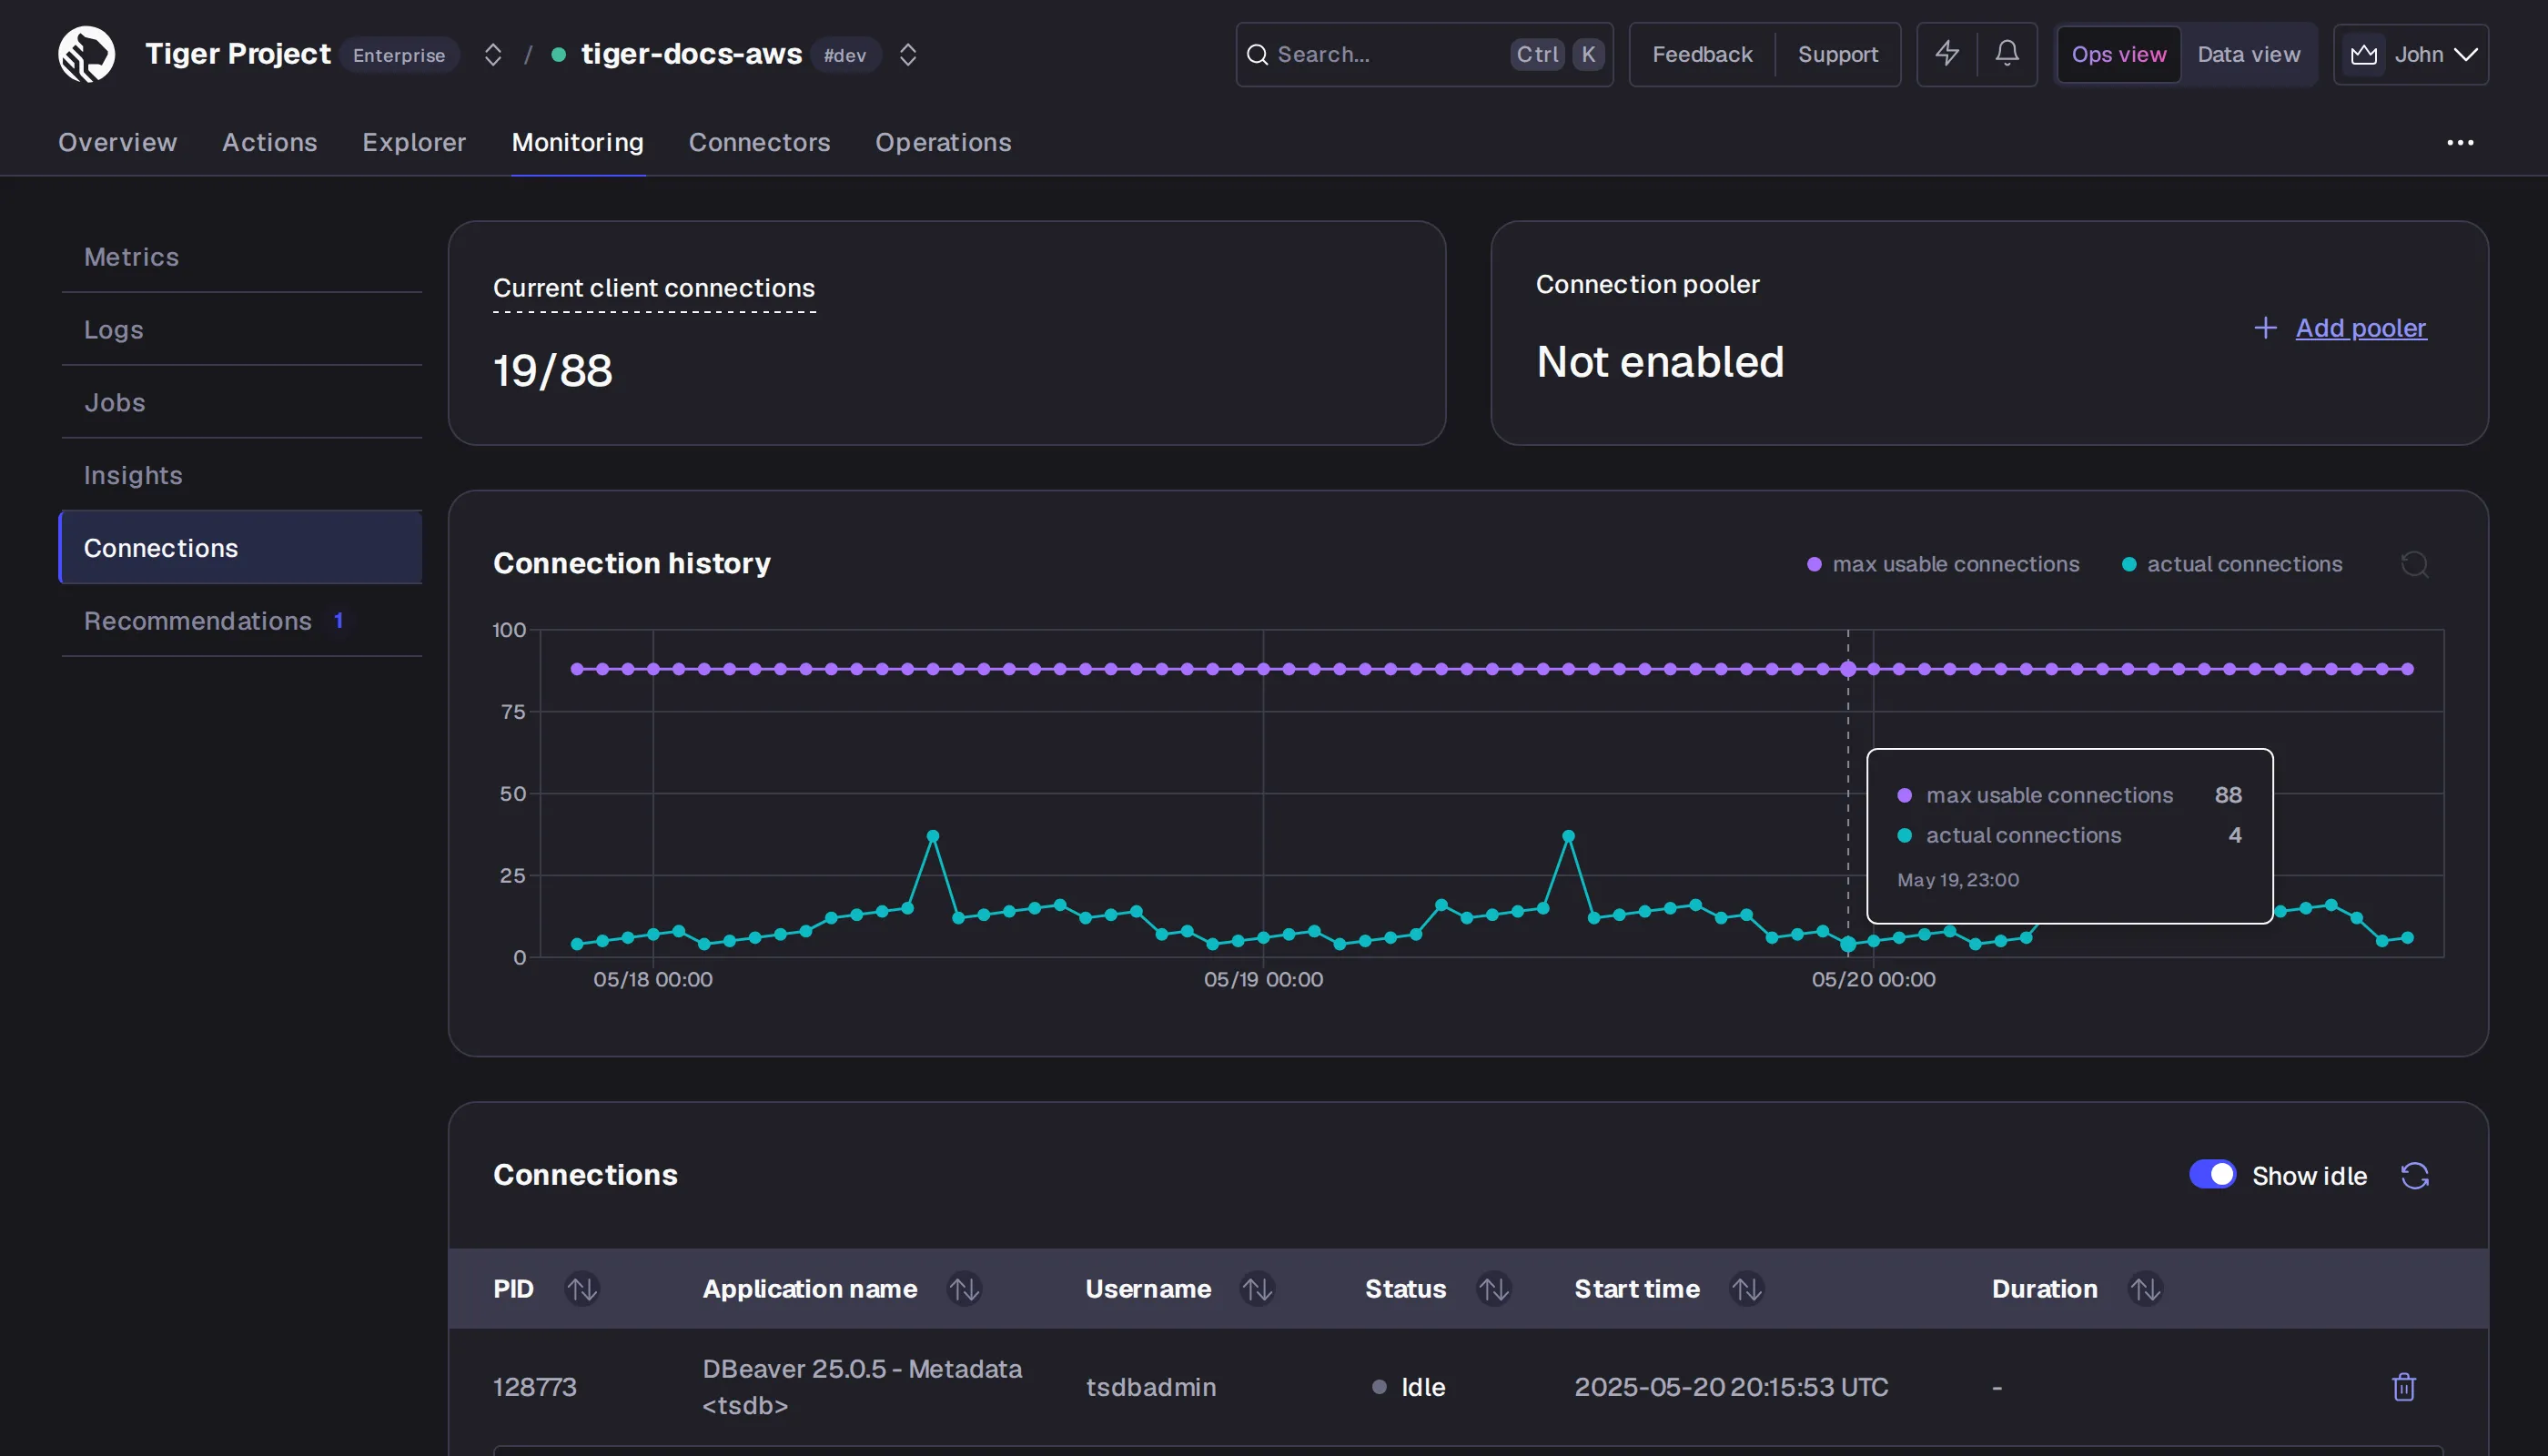Viewport: 2548px width, 1456px height.
Task: Click the actual connections peak point near 05/19 12:00
Action: (1568, 836)
